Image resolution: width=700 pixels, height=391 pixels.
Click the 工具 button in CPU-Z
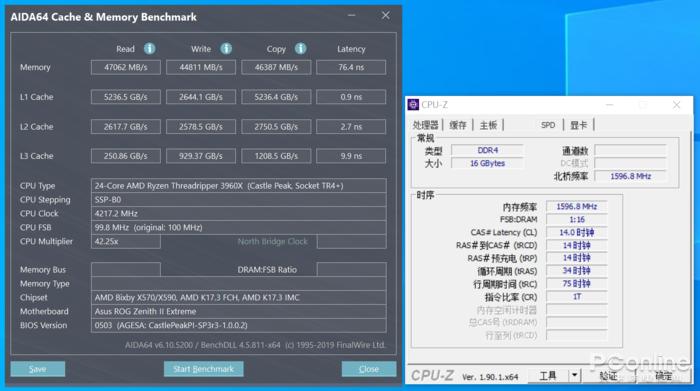(548, 376)
